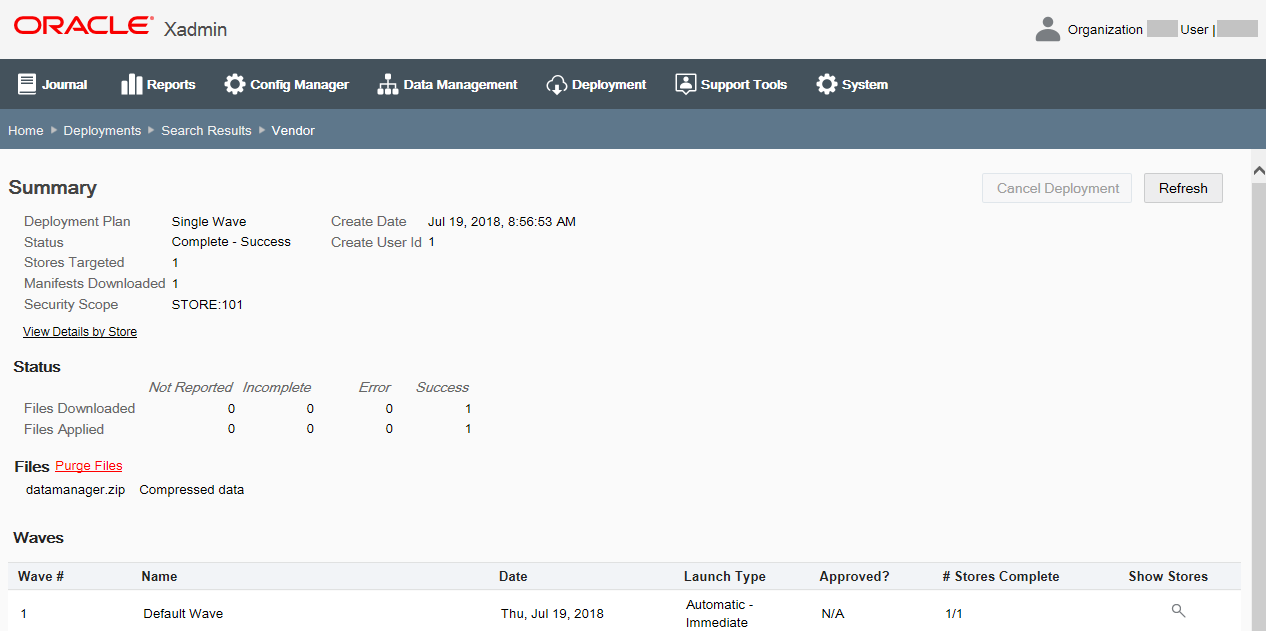Click the user profile avatar icon
Viewport: 1266px width, 631px height.
[x=1047, y=29]
